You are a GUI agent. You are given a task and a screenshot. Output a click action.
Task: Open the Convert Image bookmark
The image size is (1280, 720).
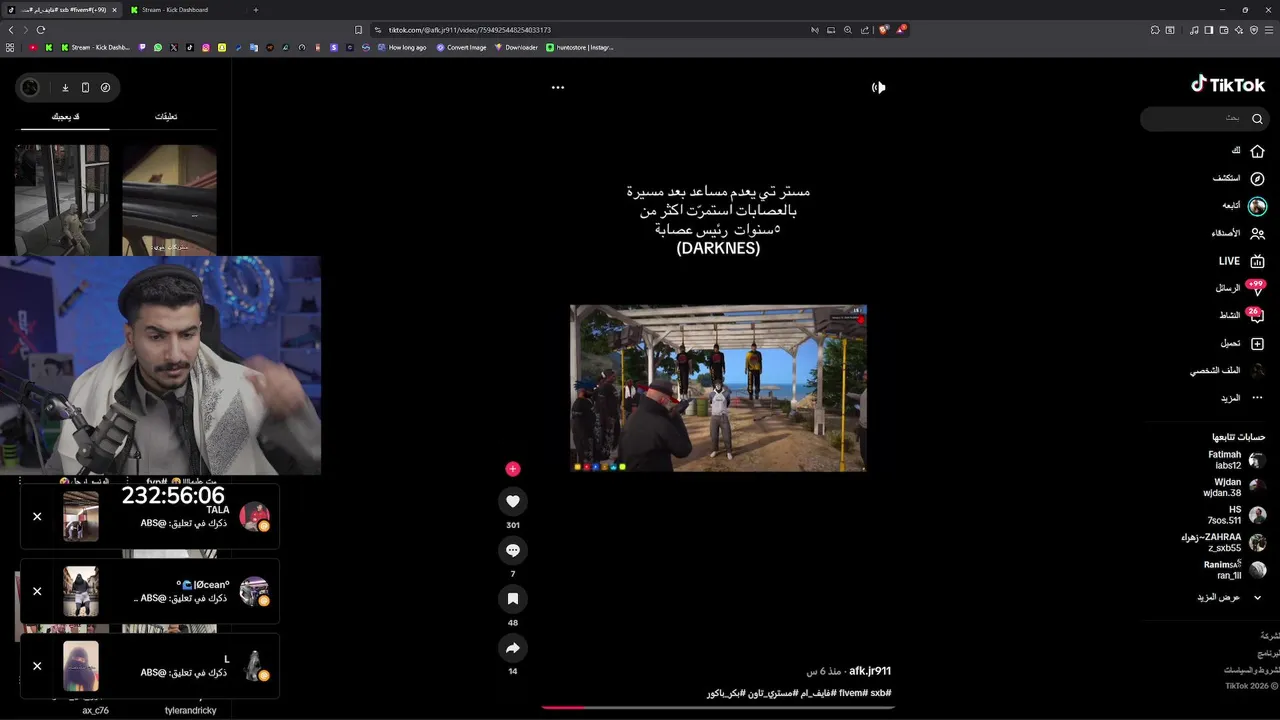pos(461,47)
